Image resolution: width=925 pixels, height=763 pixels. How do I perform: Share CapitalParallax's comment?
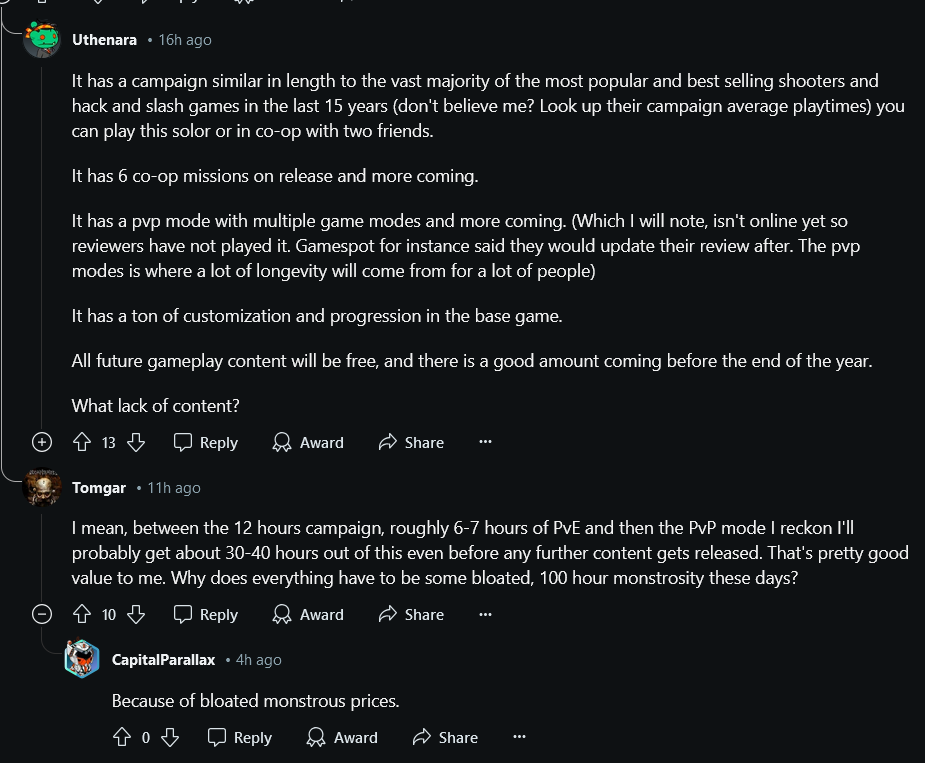[445, 737]
